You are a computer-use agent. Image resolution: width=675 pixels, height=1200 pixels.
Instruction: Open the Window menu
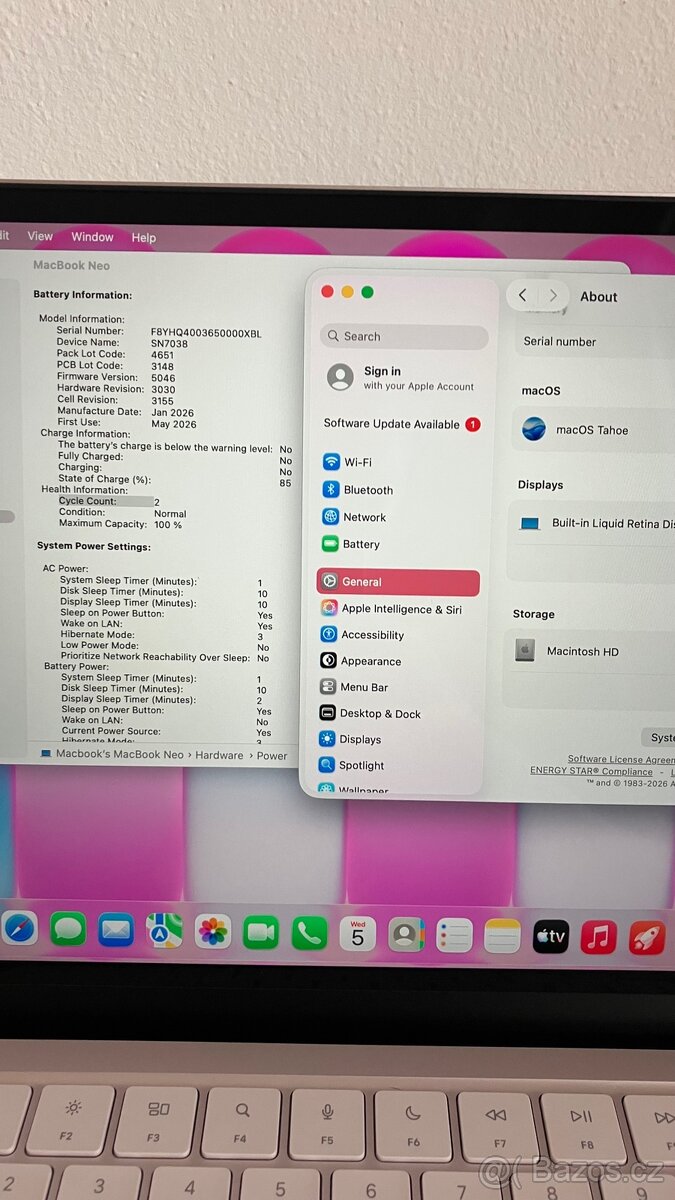(x=92, y=237)
